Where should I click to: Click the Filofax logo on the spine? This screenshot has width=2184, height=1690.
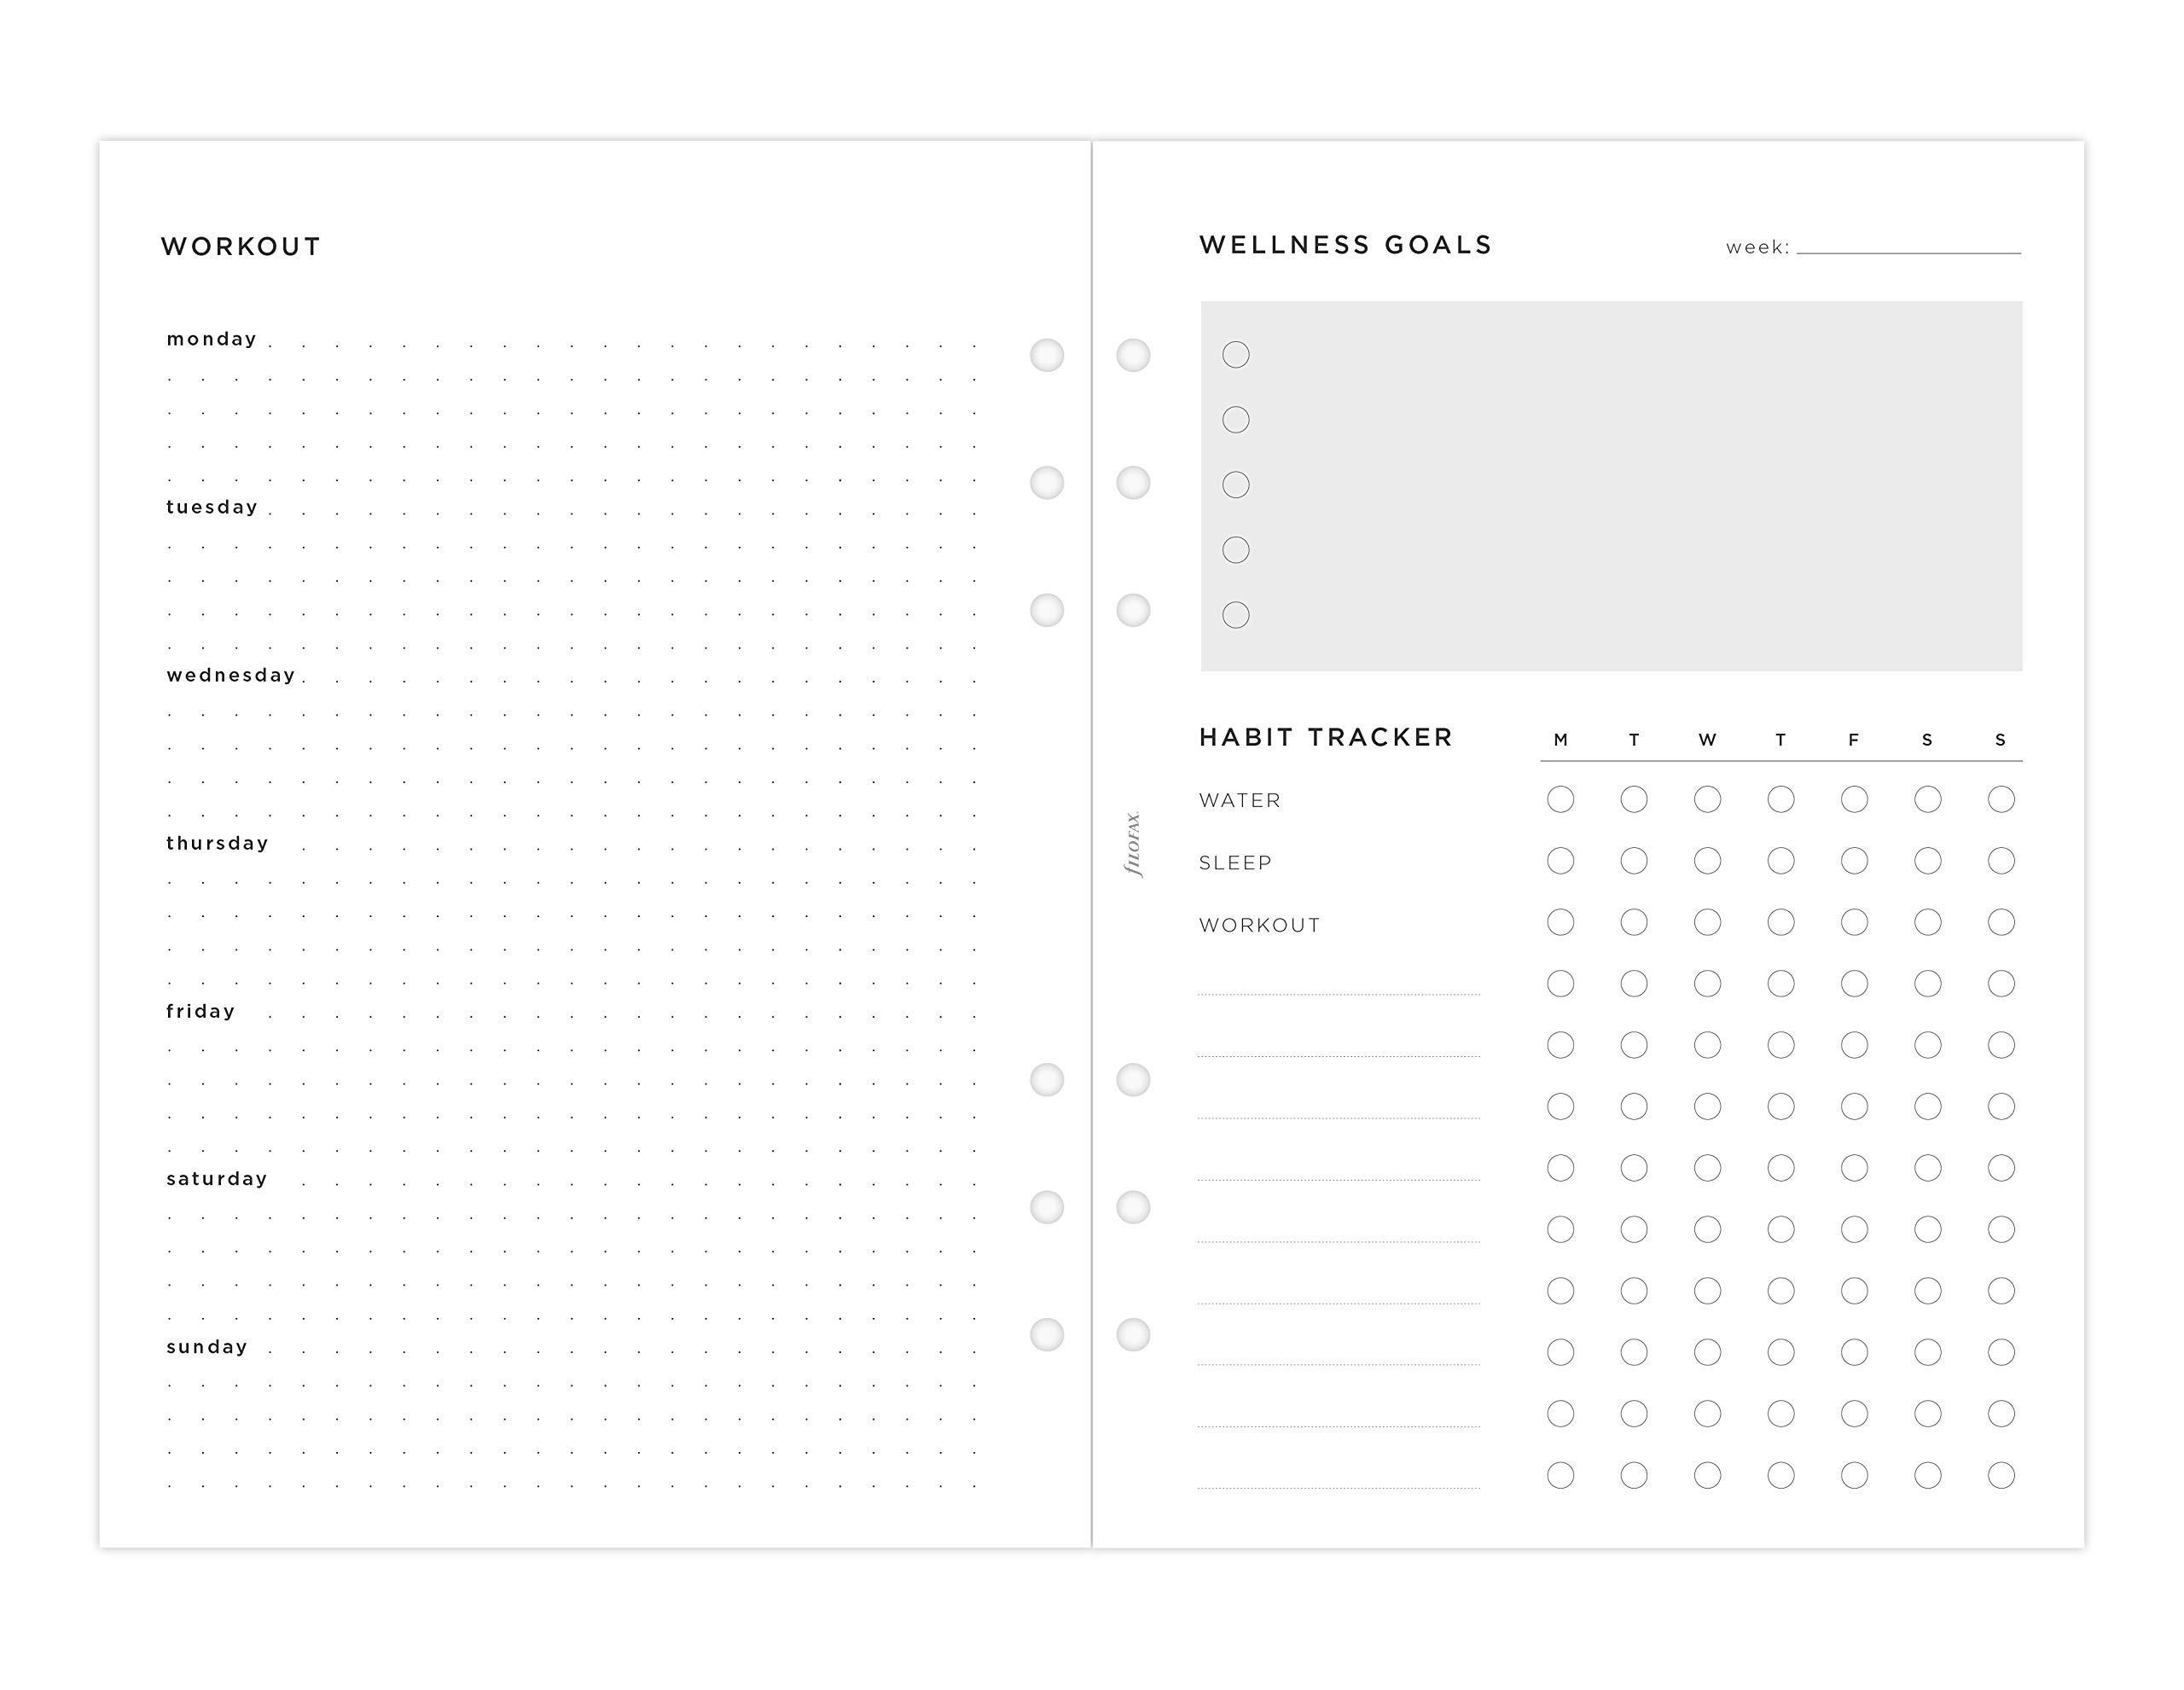point(1132,844)
